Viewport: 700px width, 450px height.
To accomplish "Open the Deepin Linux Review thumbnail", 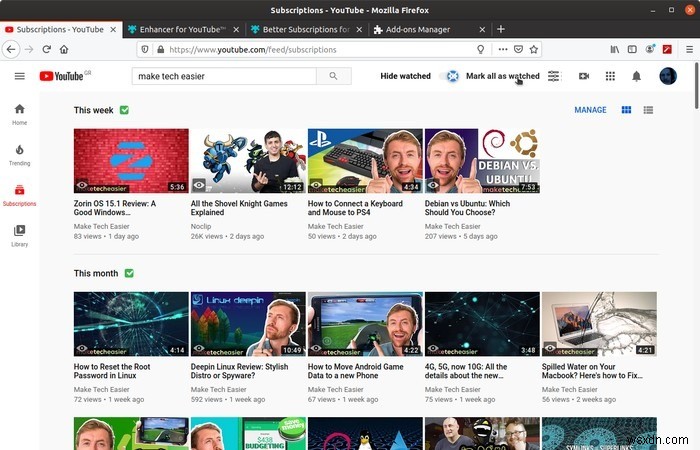I will 248,324.
